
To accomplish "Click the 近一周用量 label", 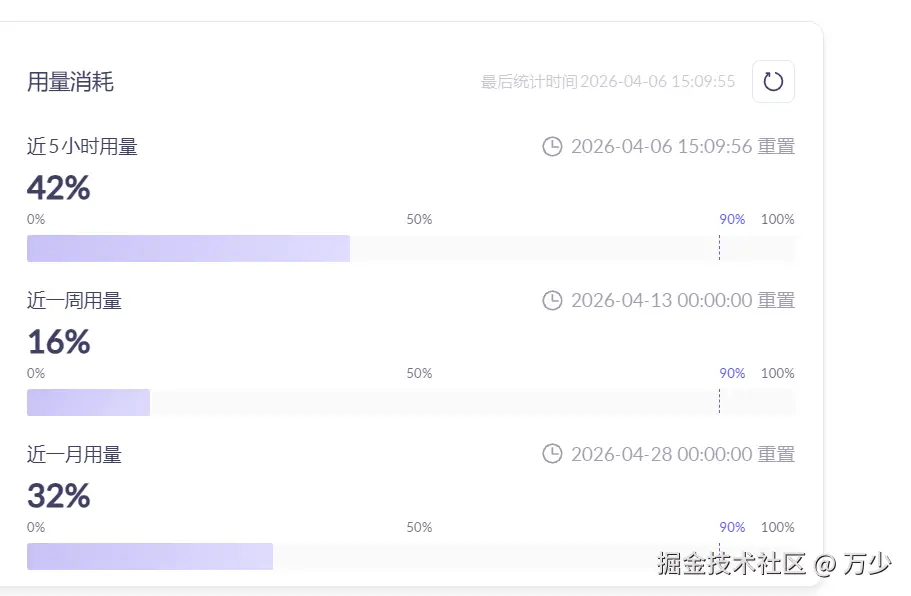I will point(74,300).
